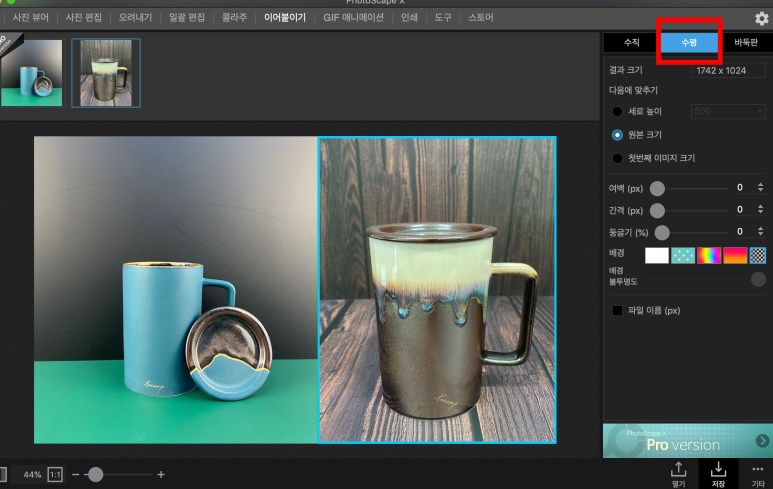Viewport: 773px width, 489px height.
Task: Click the 여백 (px) stepper arrows
Action: coord(761,187)
